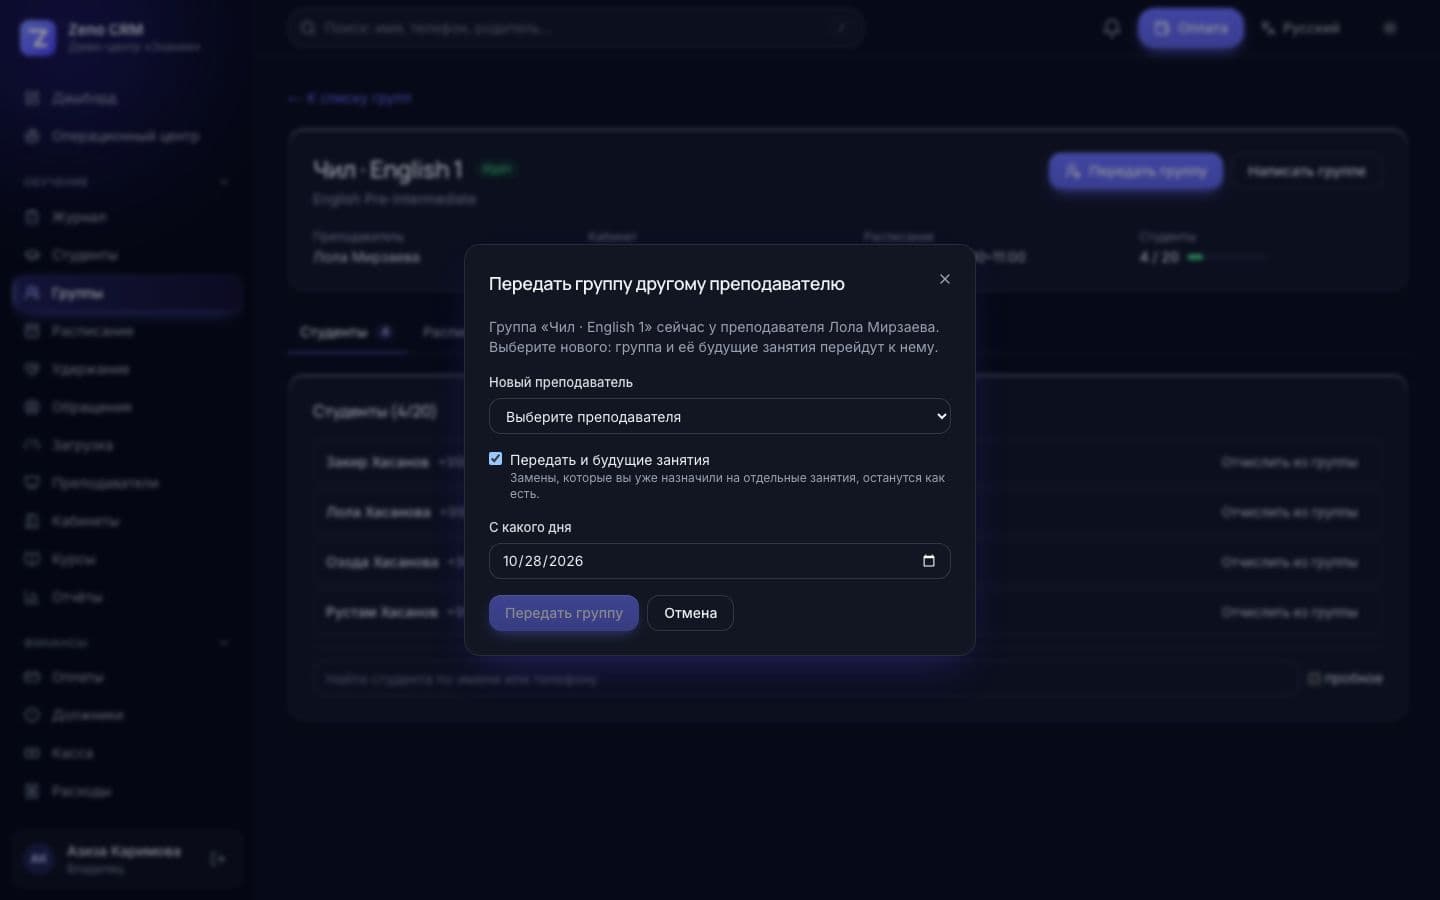
Task: Open Отчеты in the sidebar
Action: point(127,597)
